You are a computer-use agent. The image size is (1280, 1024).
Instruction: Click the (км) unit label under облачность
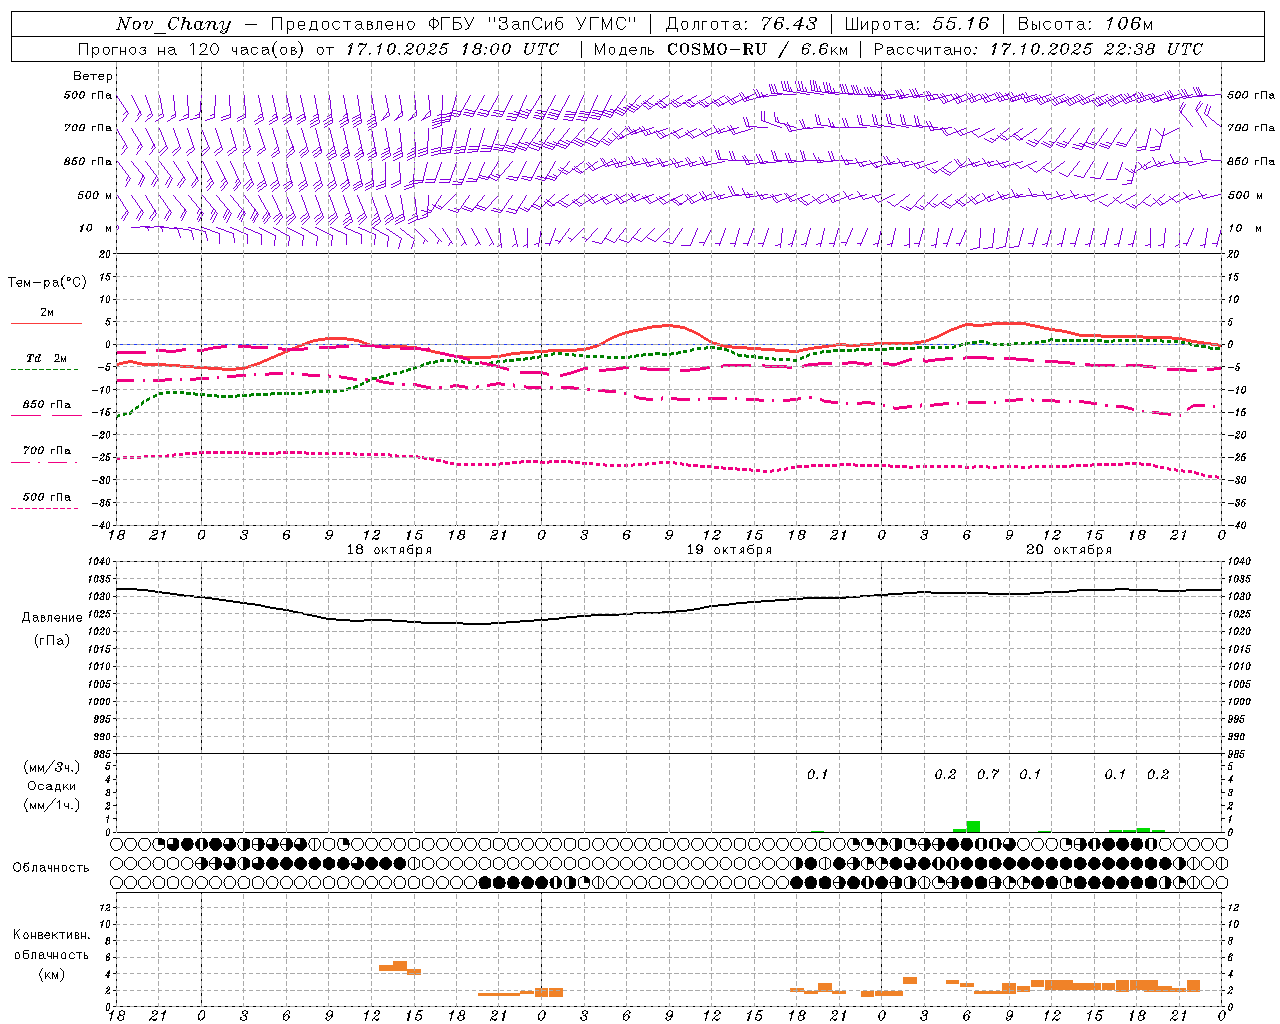coord(51,974)
